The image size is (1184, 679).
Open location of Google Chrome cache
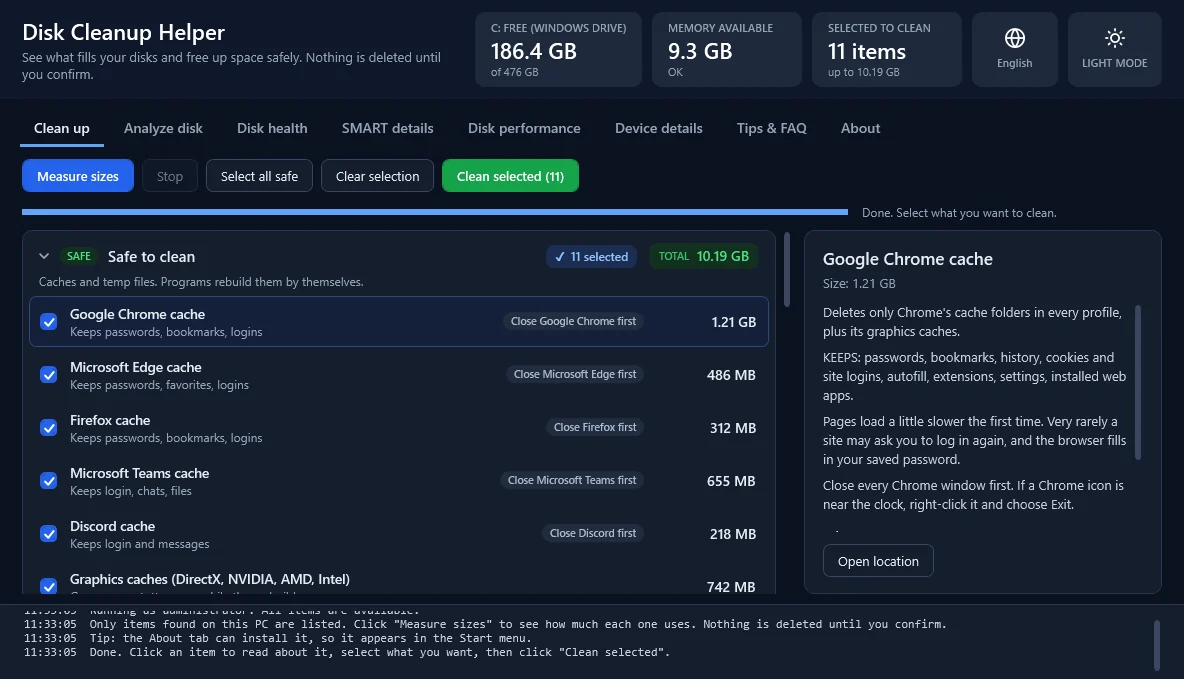(x=878, y=561)
